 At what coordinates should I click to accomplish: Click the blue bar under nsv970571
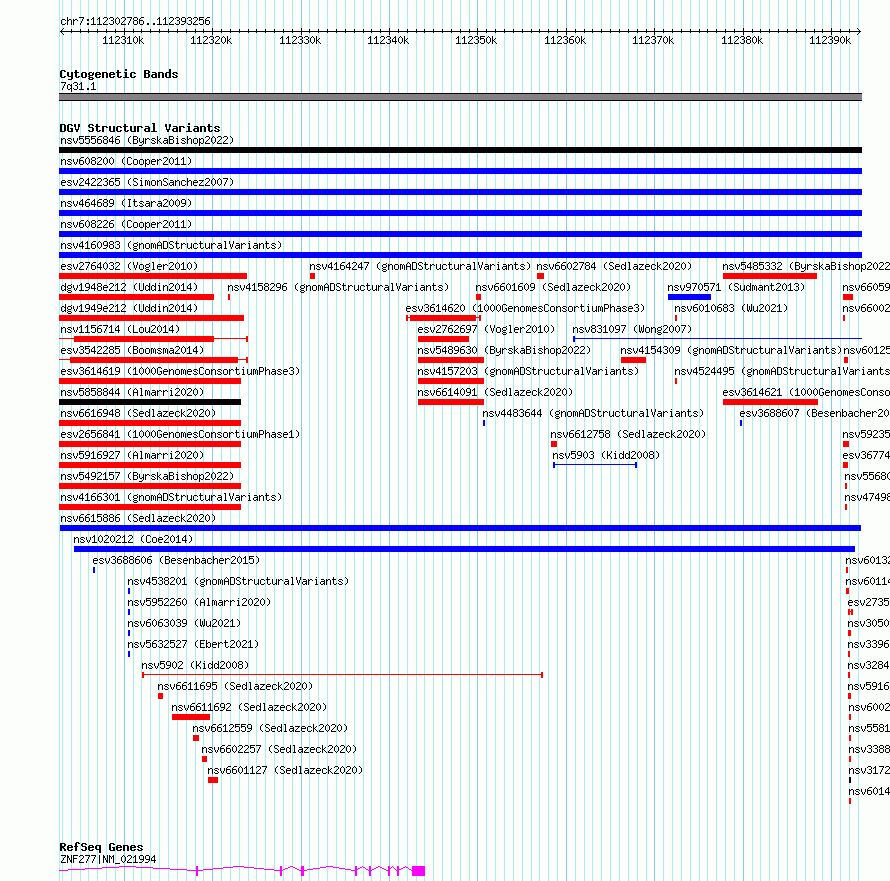(689, 297)
